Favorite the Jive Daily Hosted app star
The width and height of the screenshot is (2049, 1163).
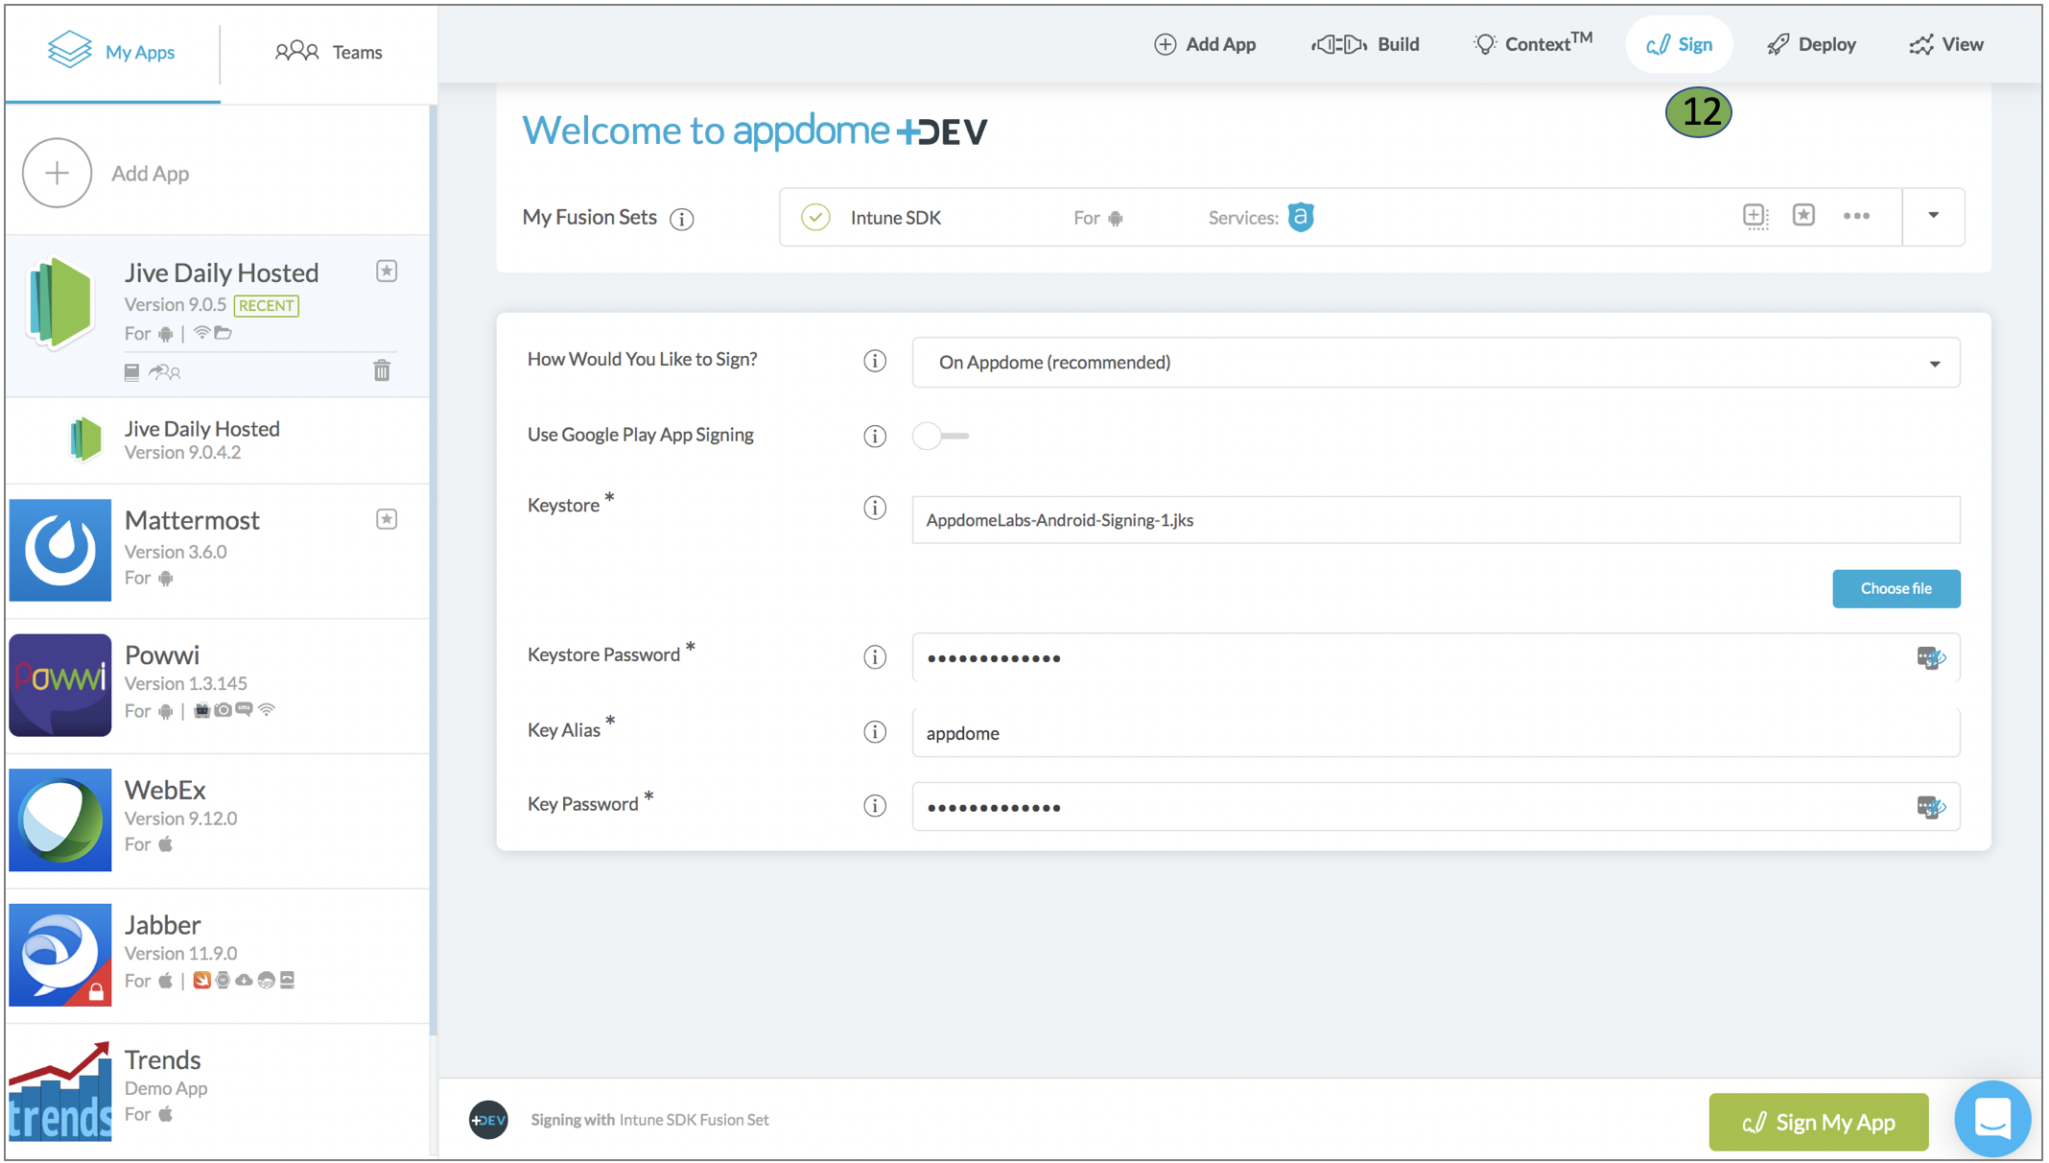point(387,271)
